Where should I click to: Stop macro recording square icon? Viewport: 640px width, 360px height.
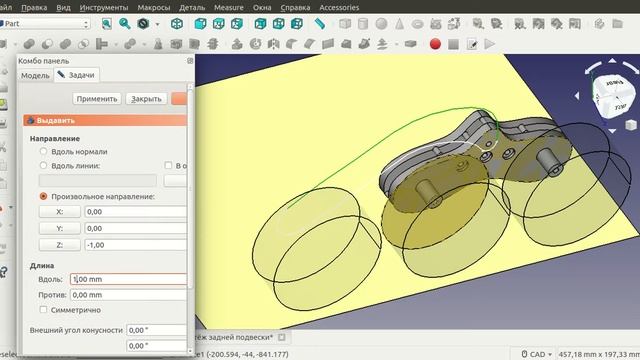click(453, 44)
